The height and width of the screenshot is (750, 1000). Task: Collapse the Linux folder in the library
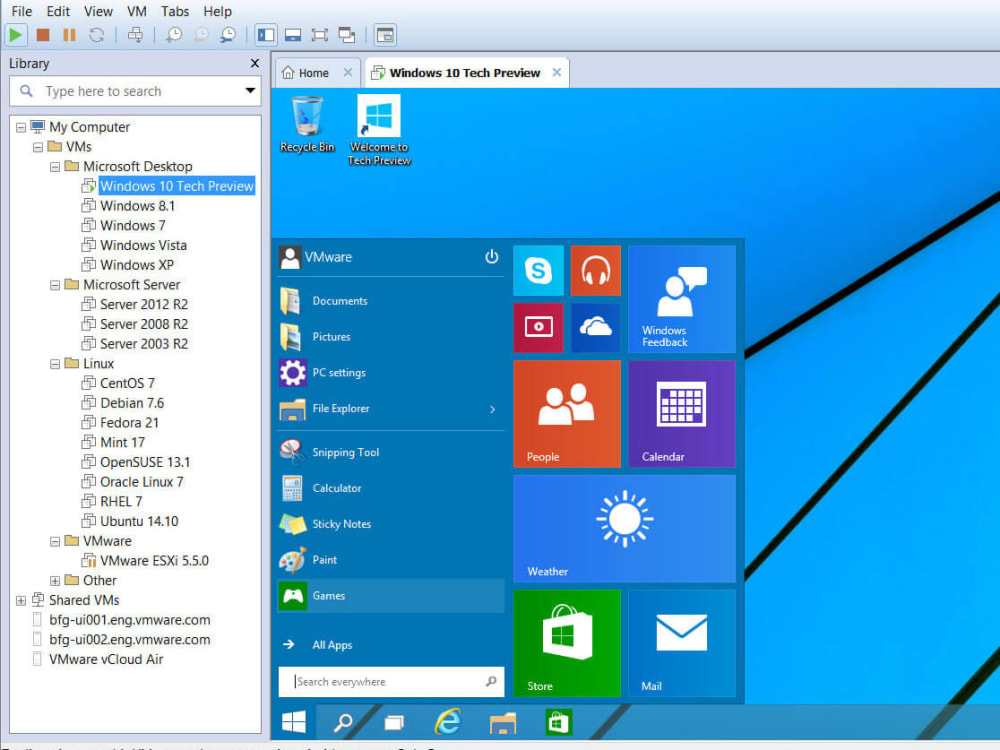55,363
